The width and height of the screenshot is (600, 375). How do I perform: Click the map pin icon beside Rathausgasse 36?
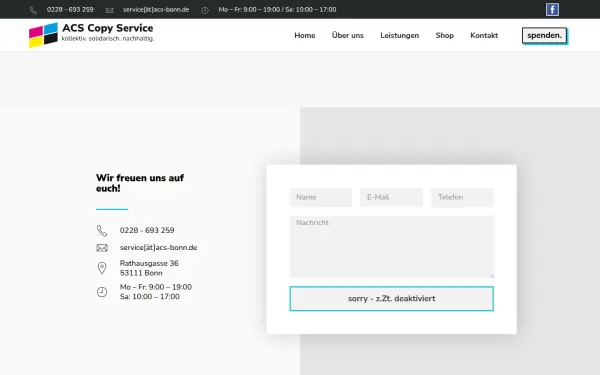point(102,268)
